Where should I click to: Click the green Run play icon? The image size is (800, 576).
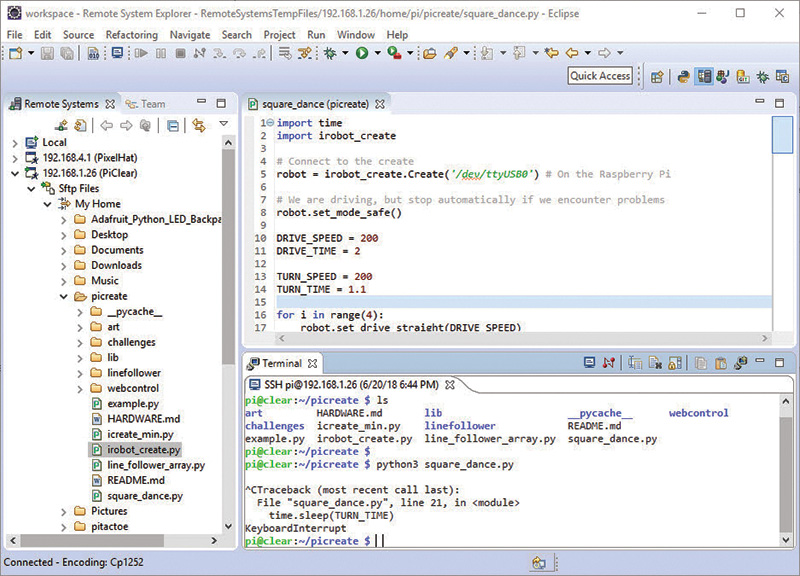[x=362, y=53]
